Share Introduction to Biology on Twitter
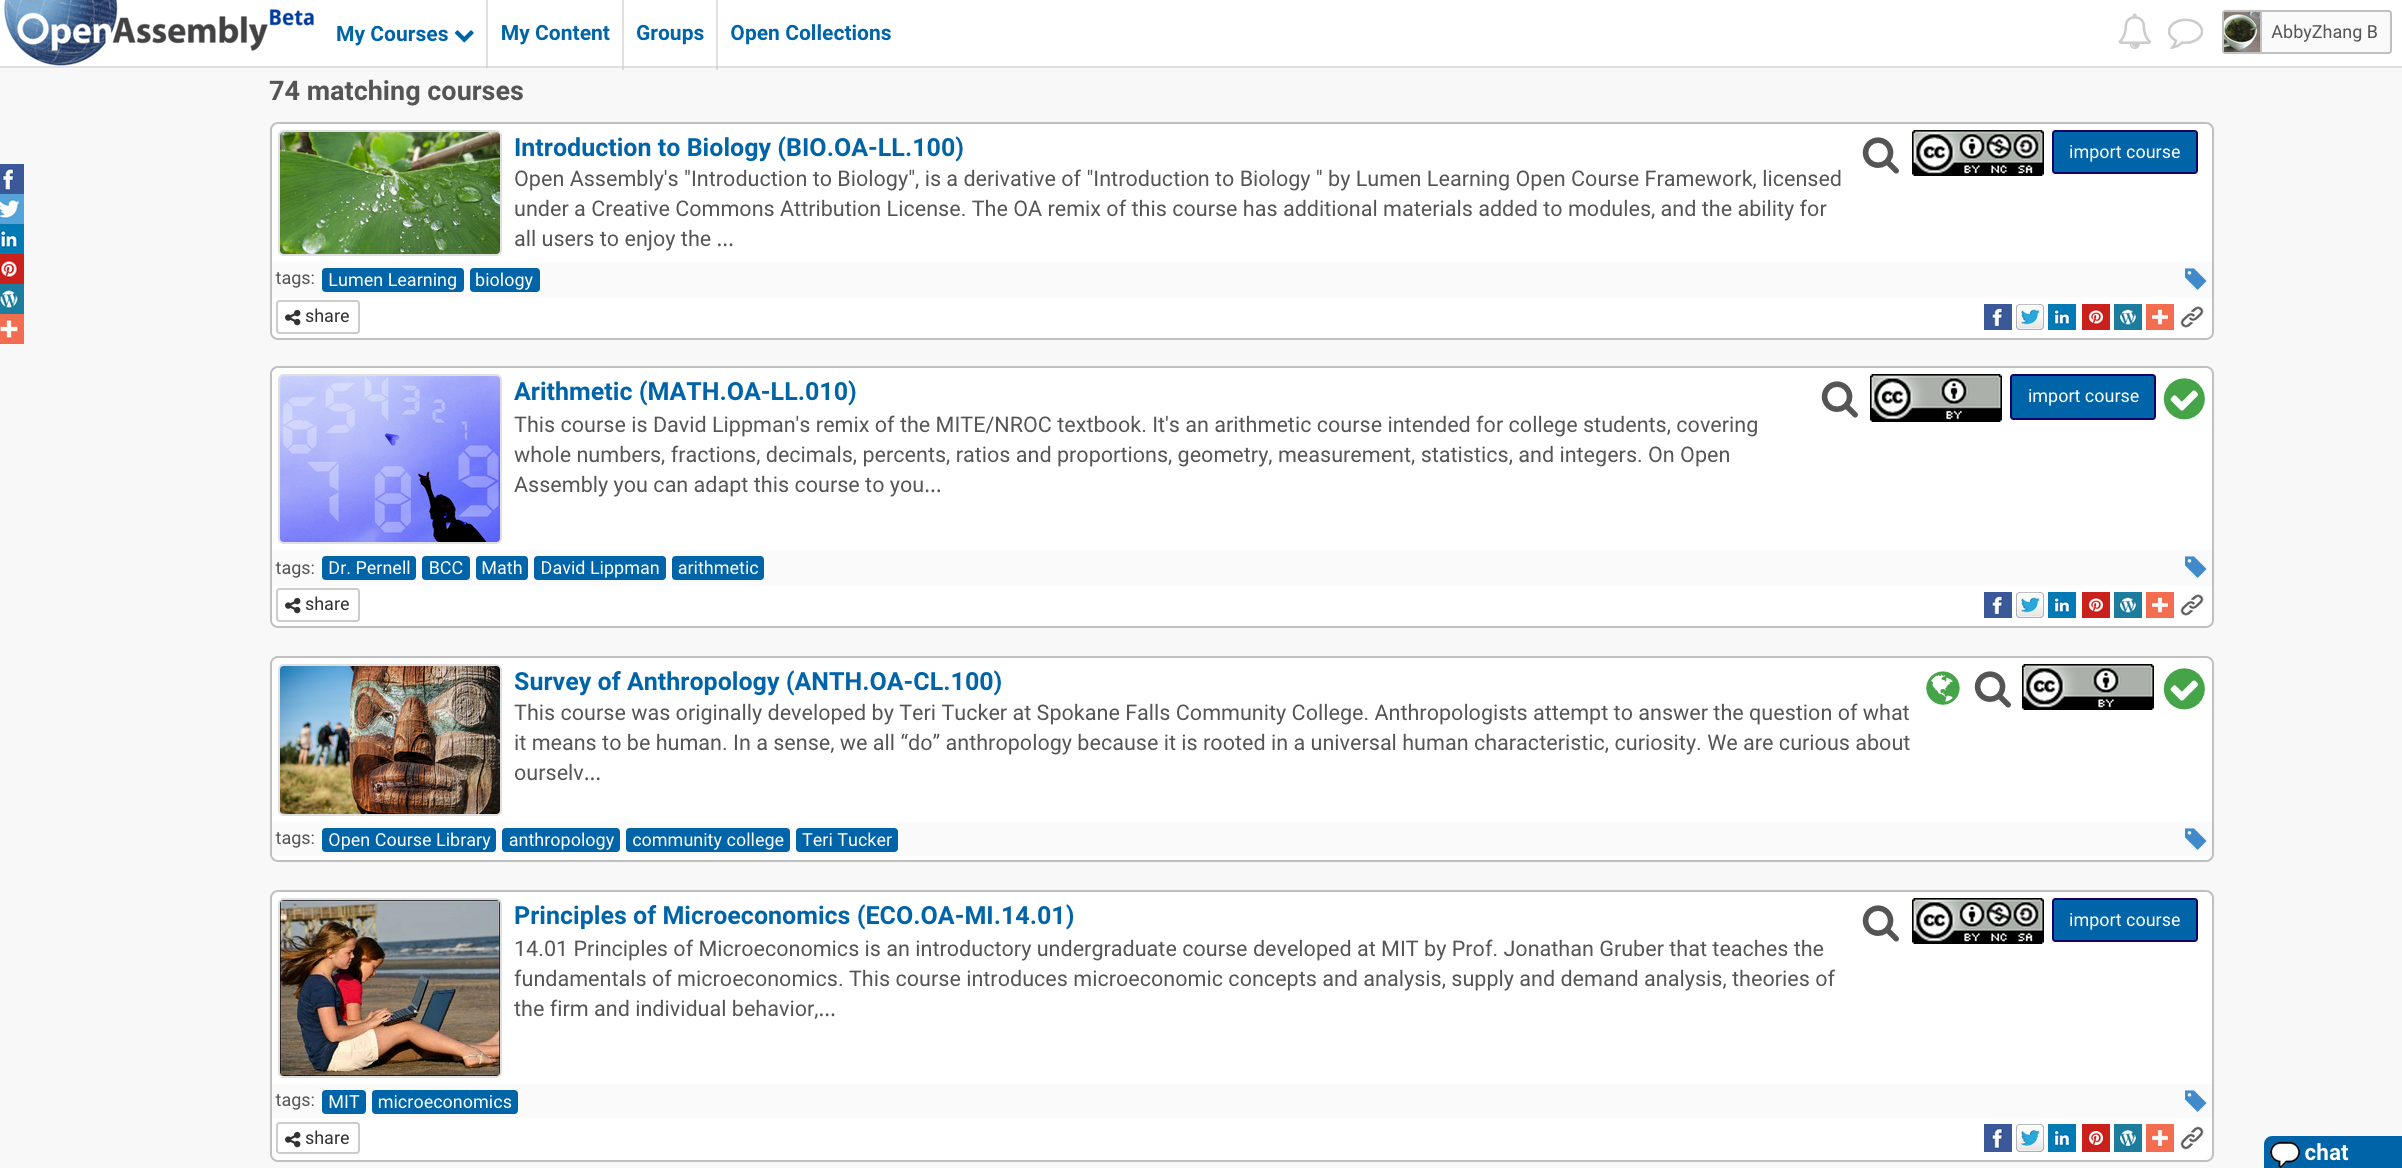2402x1168 pixels. [2029, 317]
